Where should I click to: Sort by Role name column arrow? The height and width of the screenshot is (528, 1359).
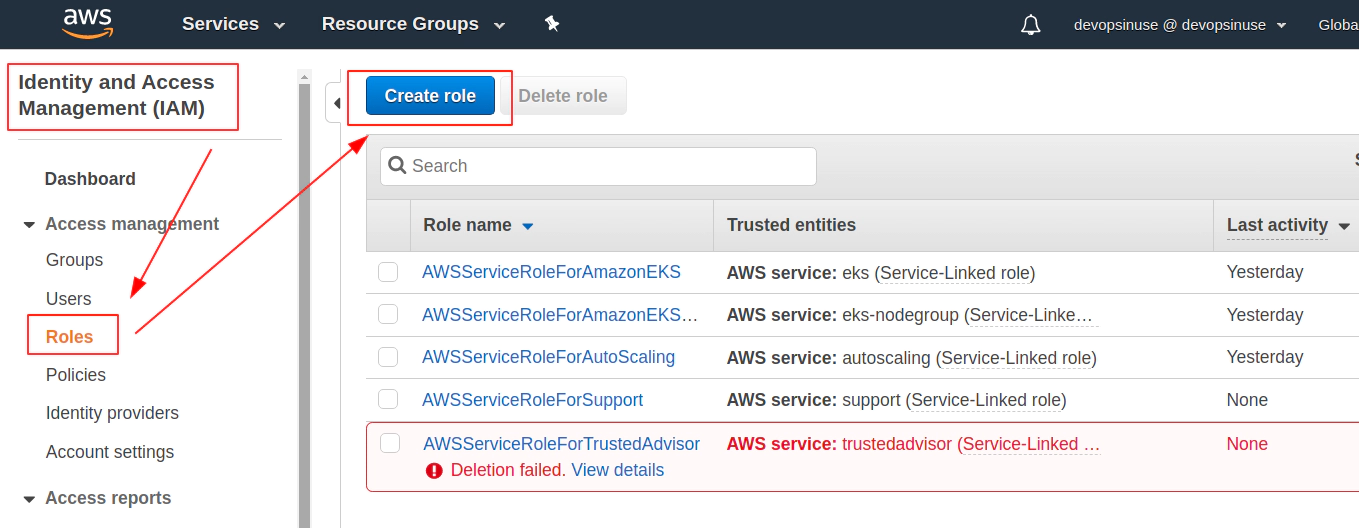[x=528, y=227]
